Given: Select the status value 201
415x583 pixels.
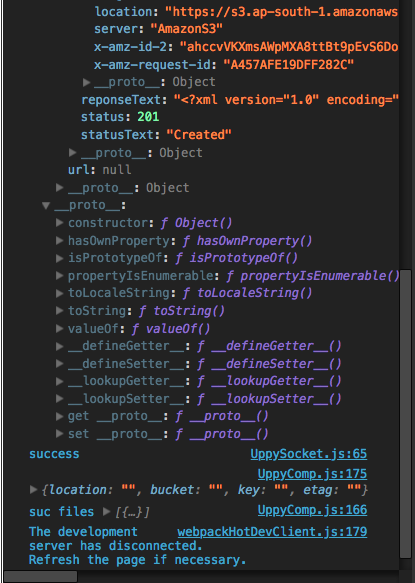Looking at the screenshot, I should [x=148, y=117].
